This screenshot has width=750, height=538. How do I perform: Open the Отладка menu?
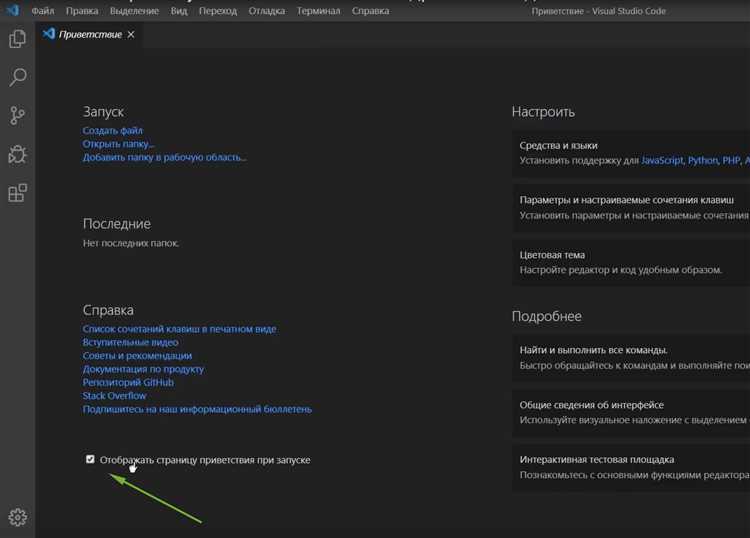(266, 11)
